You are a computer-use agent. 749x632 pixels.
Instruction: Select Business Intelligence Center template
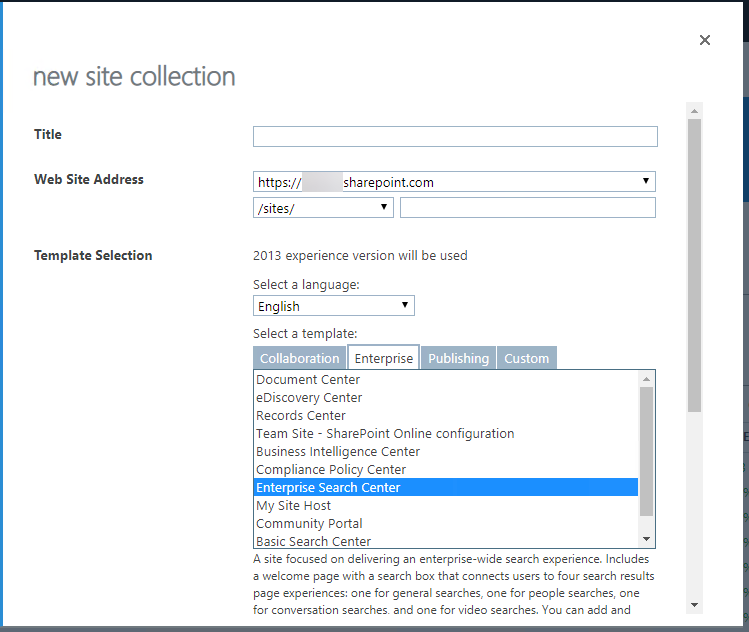[x=338, y=452]
